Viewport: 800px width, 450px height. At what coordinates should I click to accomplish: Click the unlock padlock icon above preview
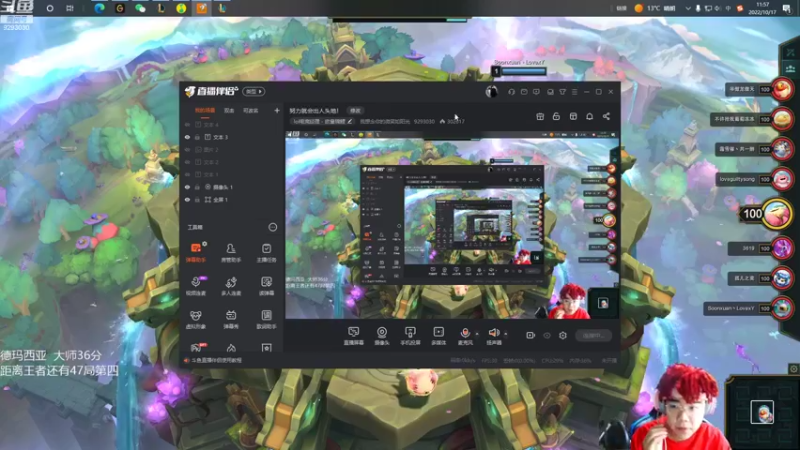tap(556, 116)
